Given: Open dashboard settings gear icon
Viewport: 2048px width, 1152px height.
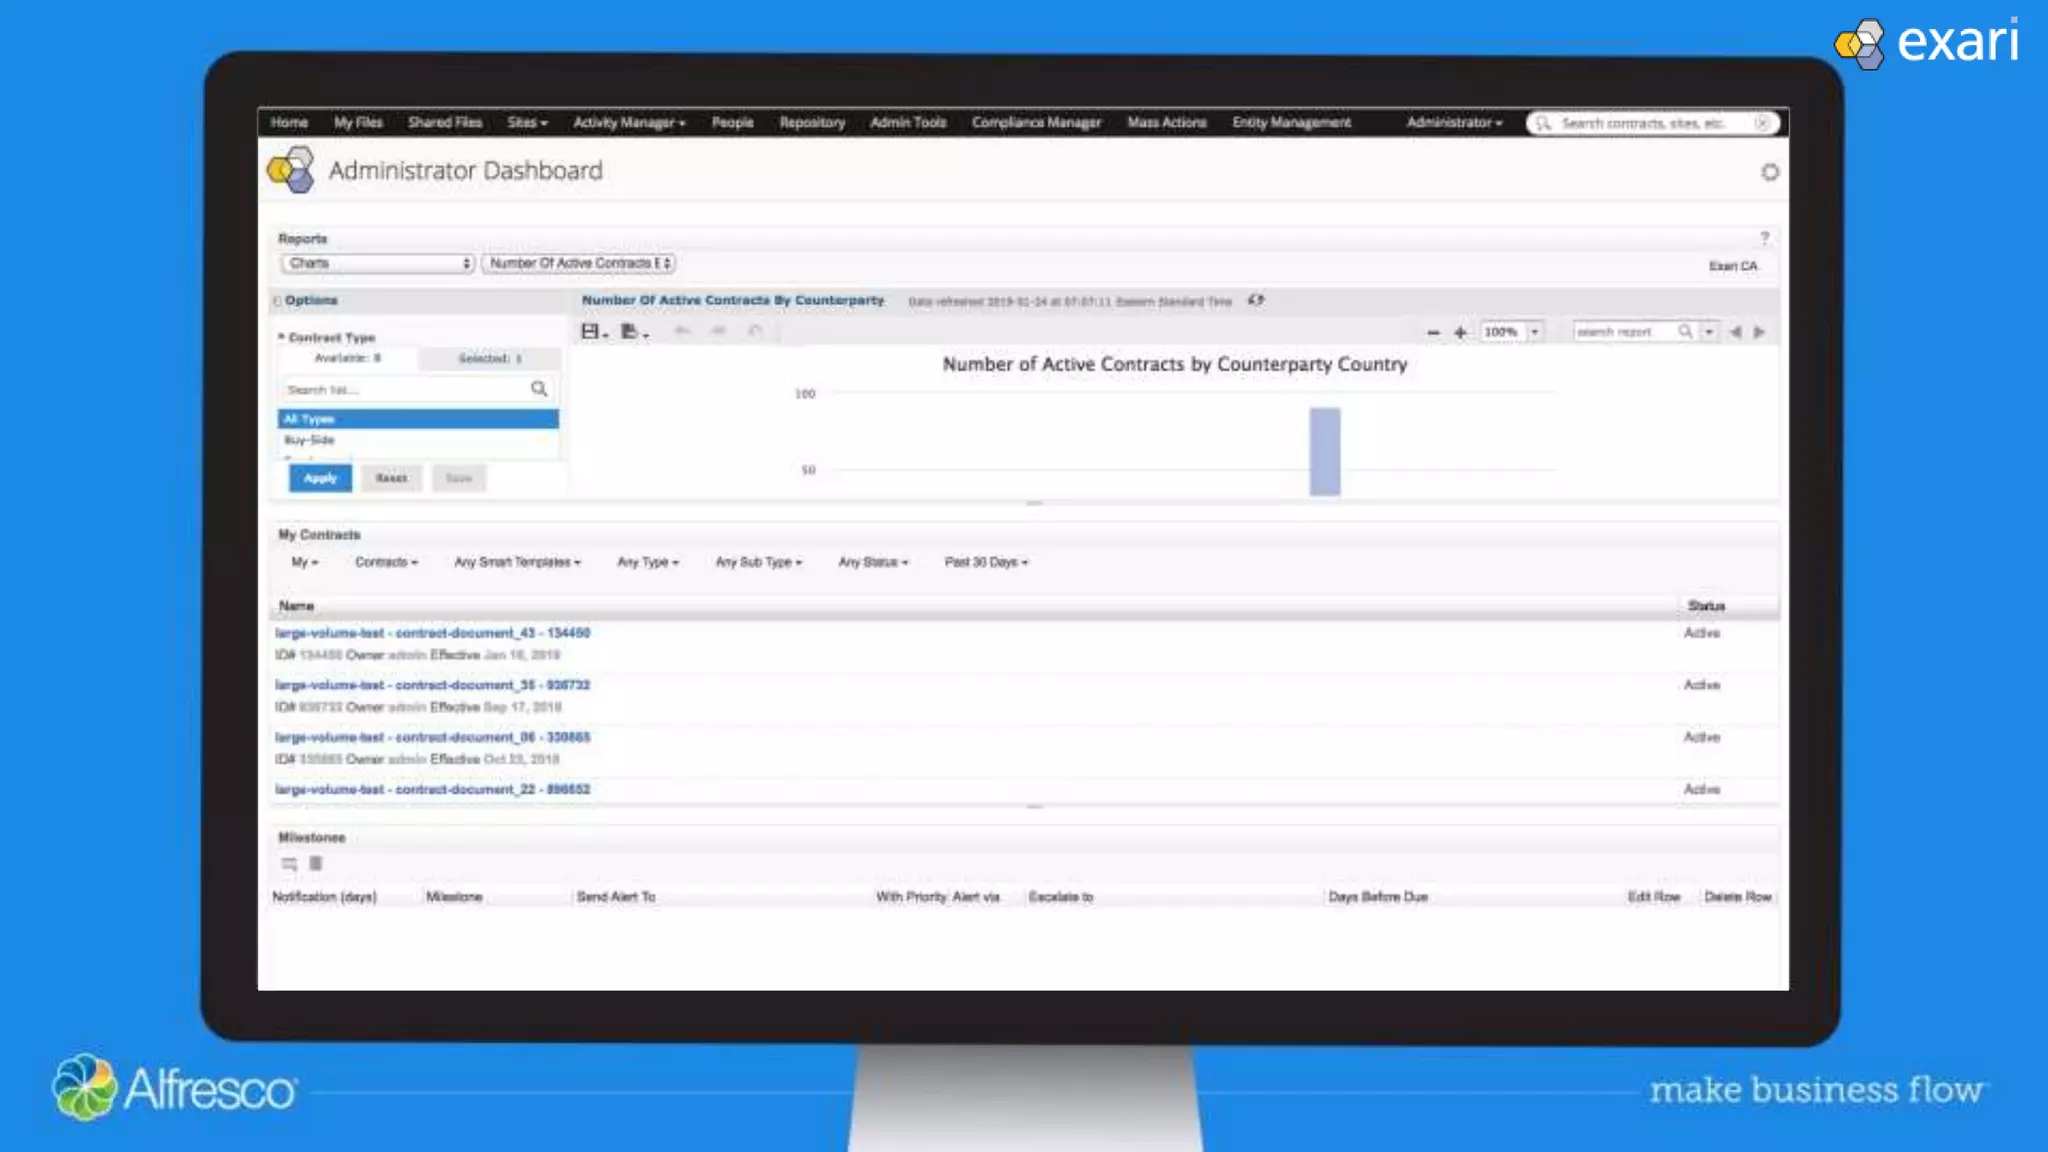Looking at the screenshot, I should click(x=1769, y=172).
